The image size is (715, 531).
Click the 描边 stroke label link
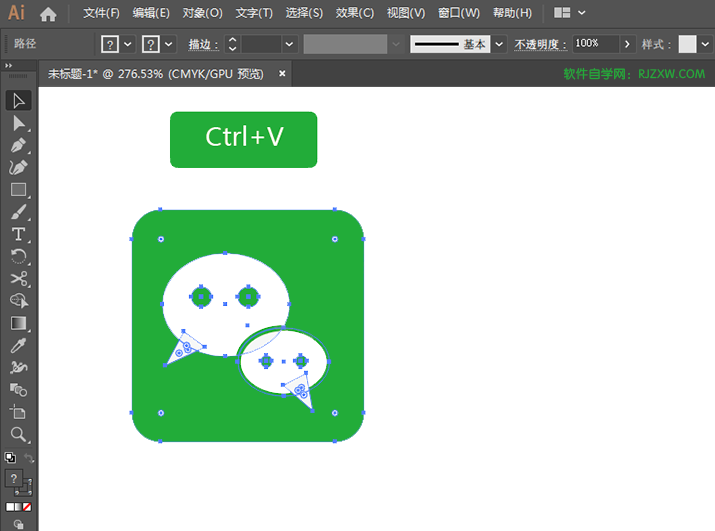[x=203, y=44]
